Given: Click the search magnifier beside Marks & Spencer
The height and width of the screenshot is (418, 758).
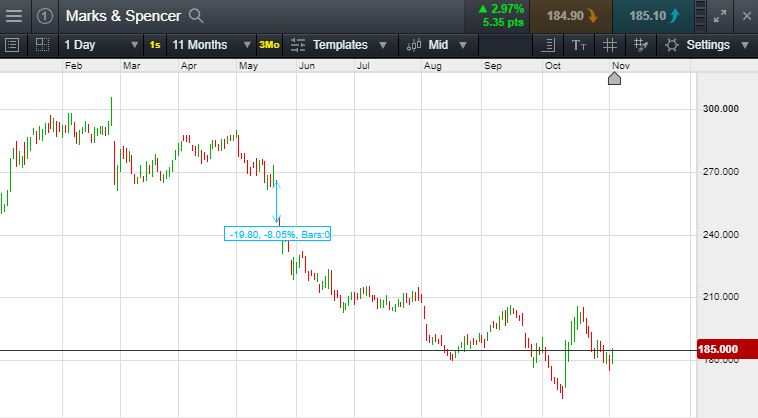Looking at the screenshot, I should pyautogui.click(x=197, y=16).
